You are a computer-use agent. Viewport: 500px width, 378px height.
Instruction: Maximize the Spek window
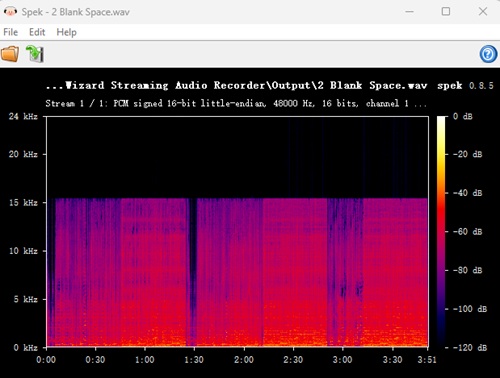click(446, 12)
